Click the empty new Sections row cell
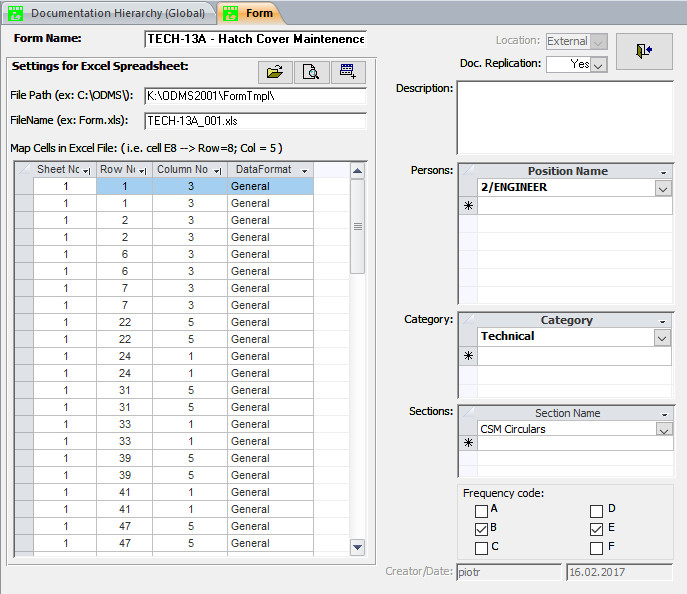Viewport: 687px width, 594px height. point(575,443)
